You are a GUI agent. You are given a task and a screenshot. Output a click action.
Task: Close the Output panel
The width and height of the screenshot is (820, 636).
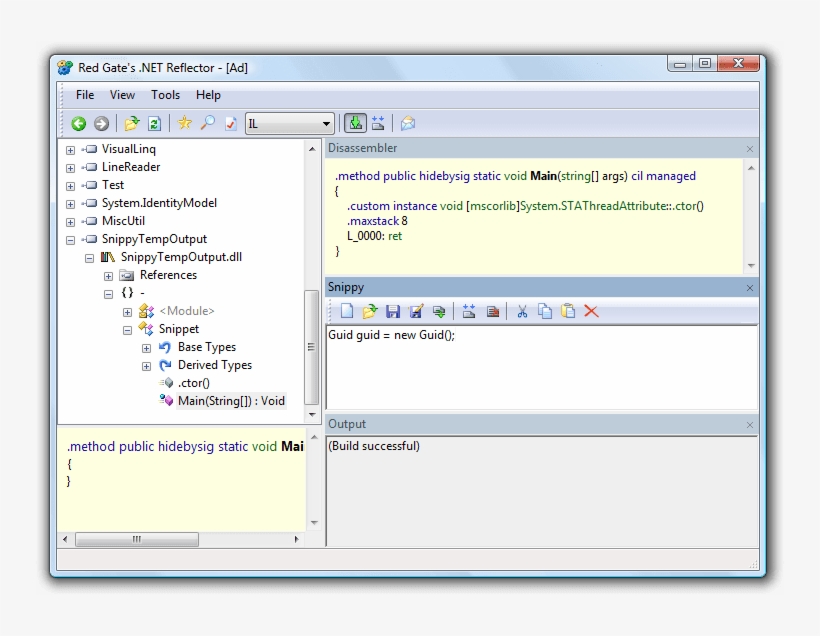click(750, 425)
